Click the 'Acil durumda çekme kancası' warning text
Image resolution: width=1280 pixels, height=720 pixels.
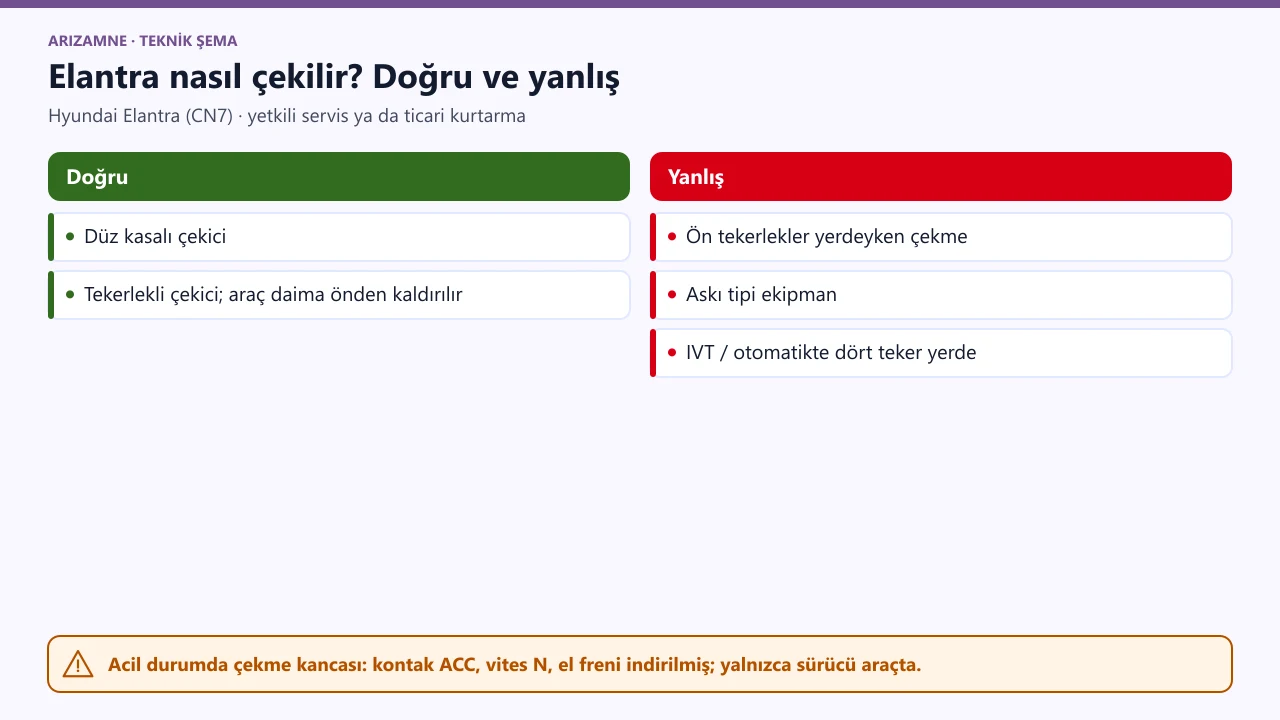[x=514, y=664]
